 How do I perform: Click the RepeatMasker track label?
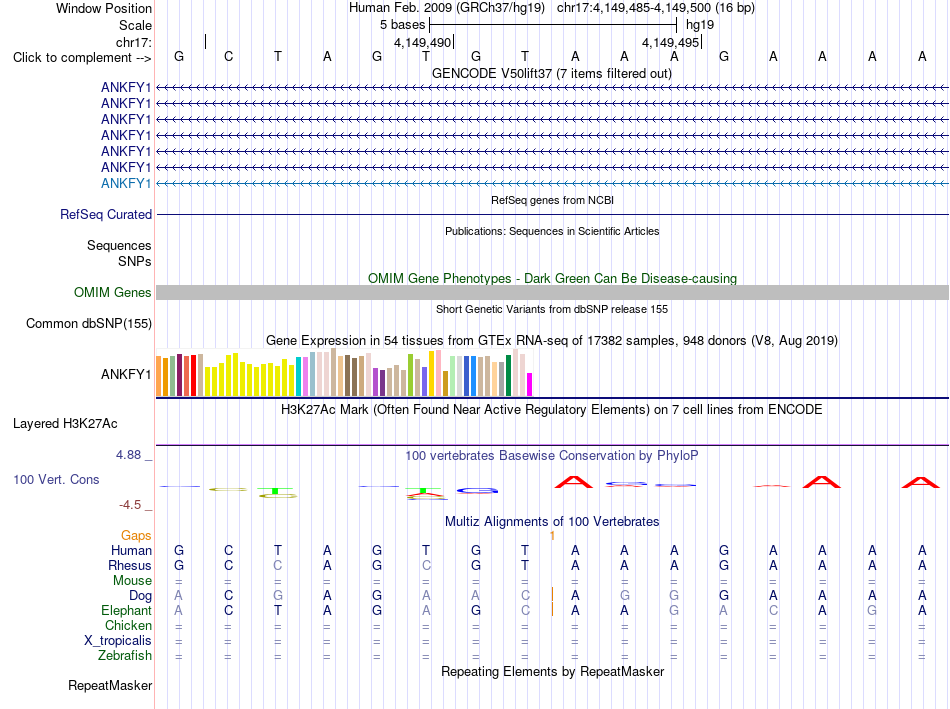[x=110, y=686]
